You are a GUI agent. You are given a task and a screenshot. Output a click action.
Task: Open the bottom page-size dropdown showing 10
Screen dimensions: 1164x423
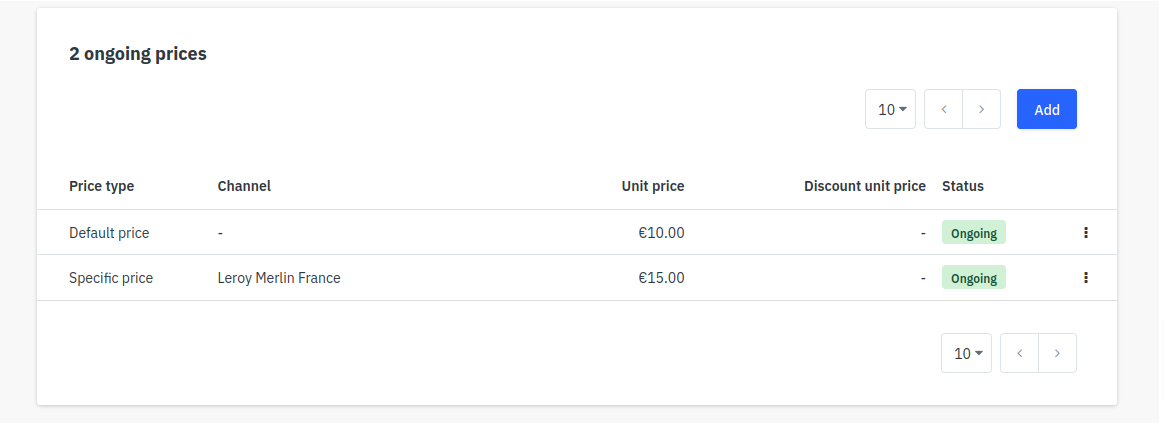[x=966, y=353]
